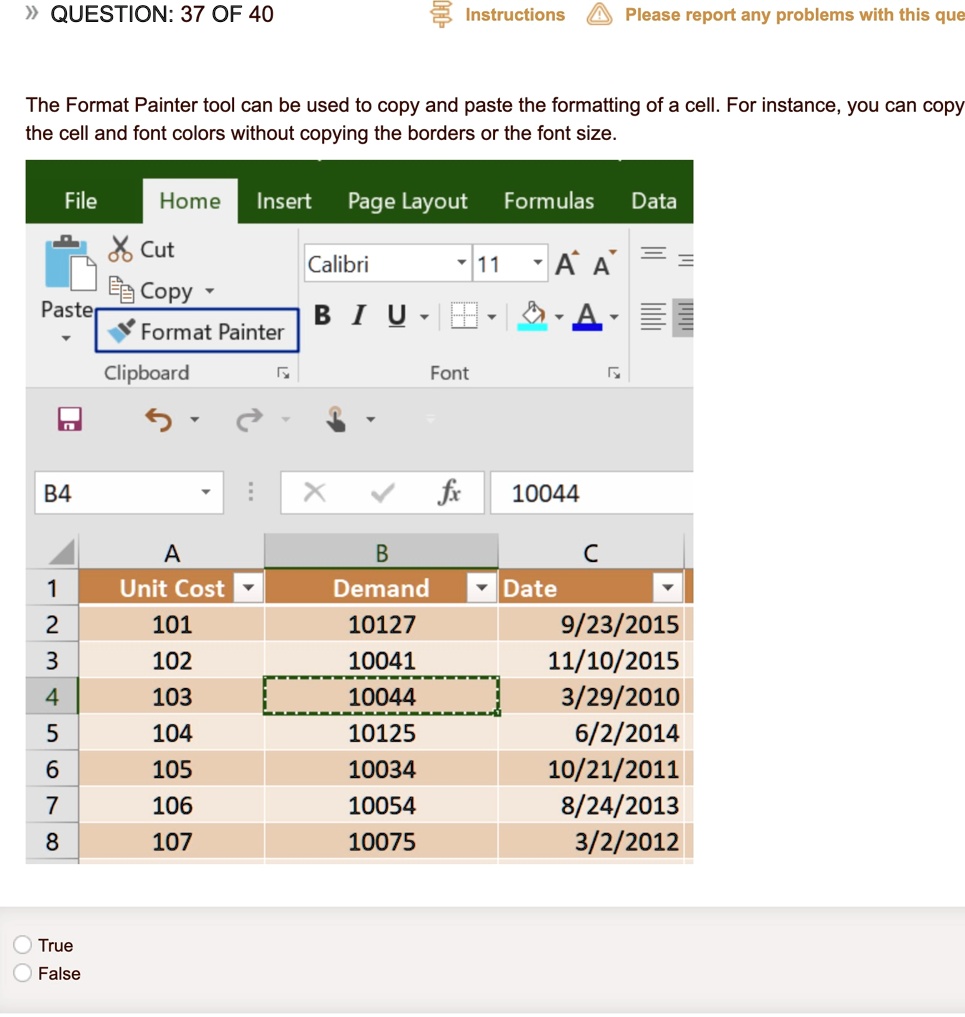965x1017 pixels.
Task: Click the Increase Font Size icon
Action: tap(566, 264)
